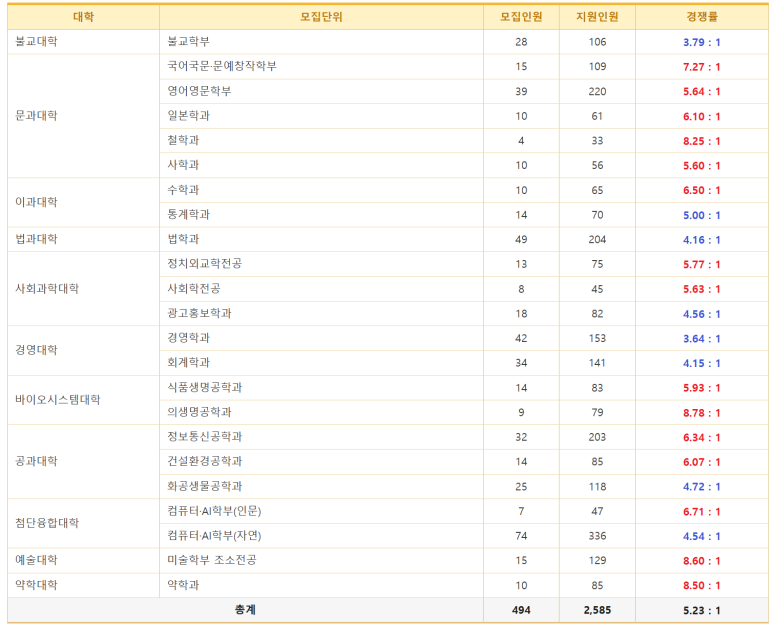The image size is (773, 624).
Task: Click the 법과대학 college cell
Action: pos(37,239)
